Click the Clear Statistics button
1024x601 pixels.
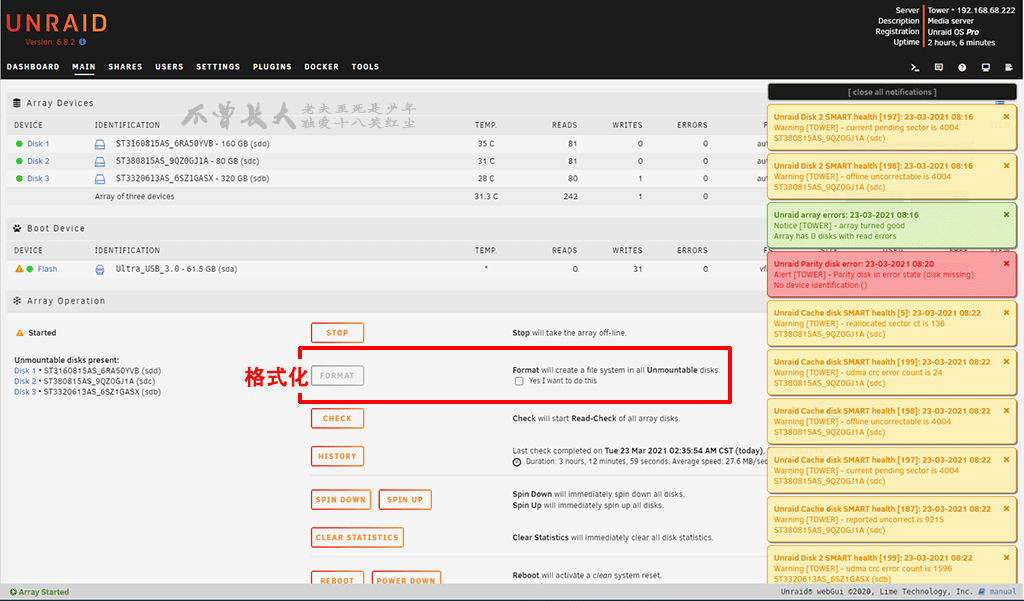pos(357,538)
